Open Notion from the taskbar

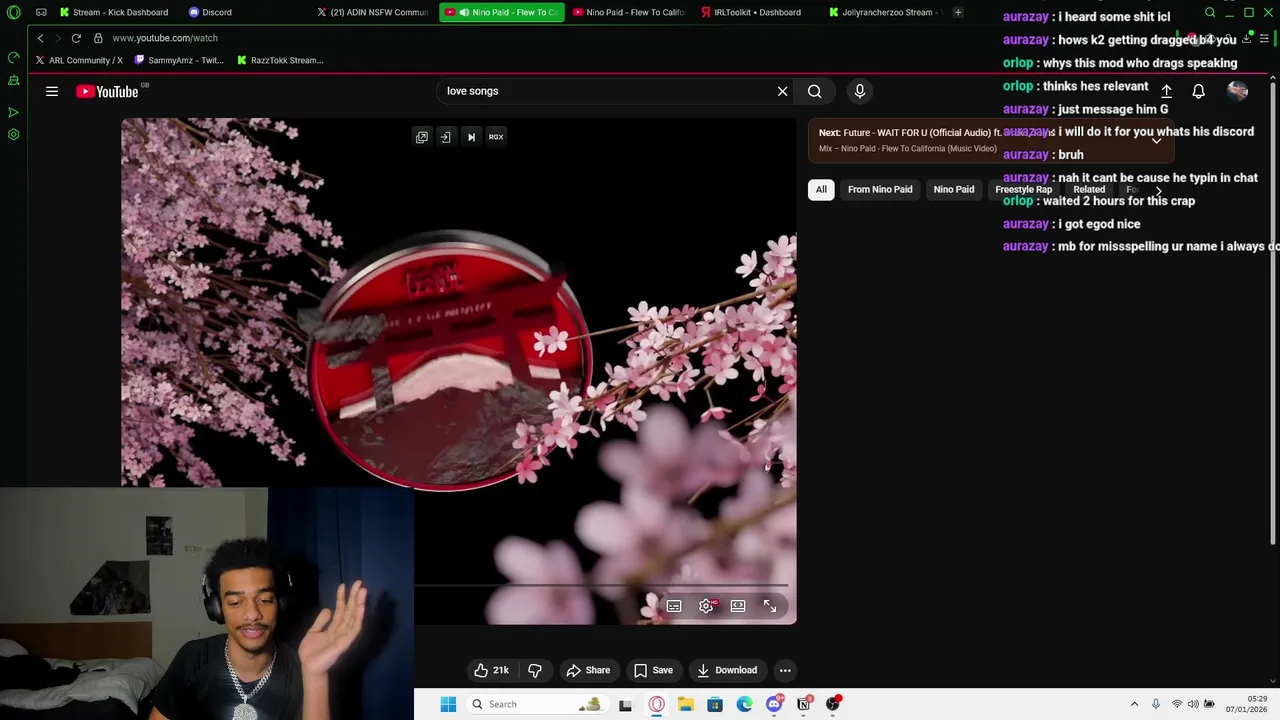[803, 704]
